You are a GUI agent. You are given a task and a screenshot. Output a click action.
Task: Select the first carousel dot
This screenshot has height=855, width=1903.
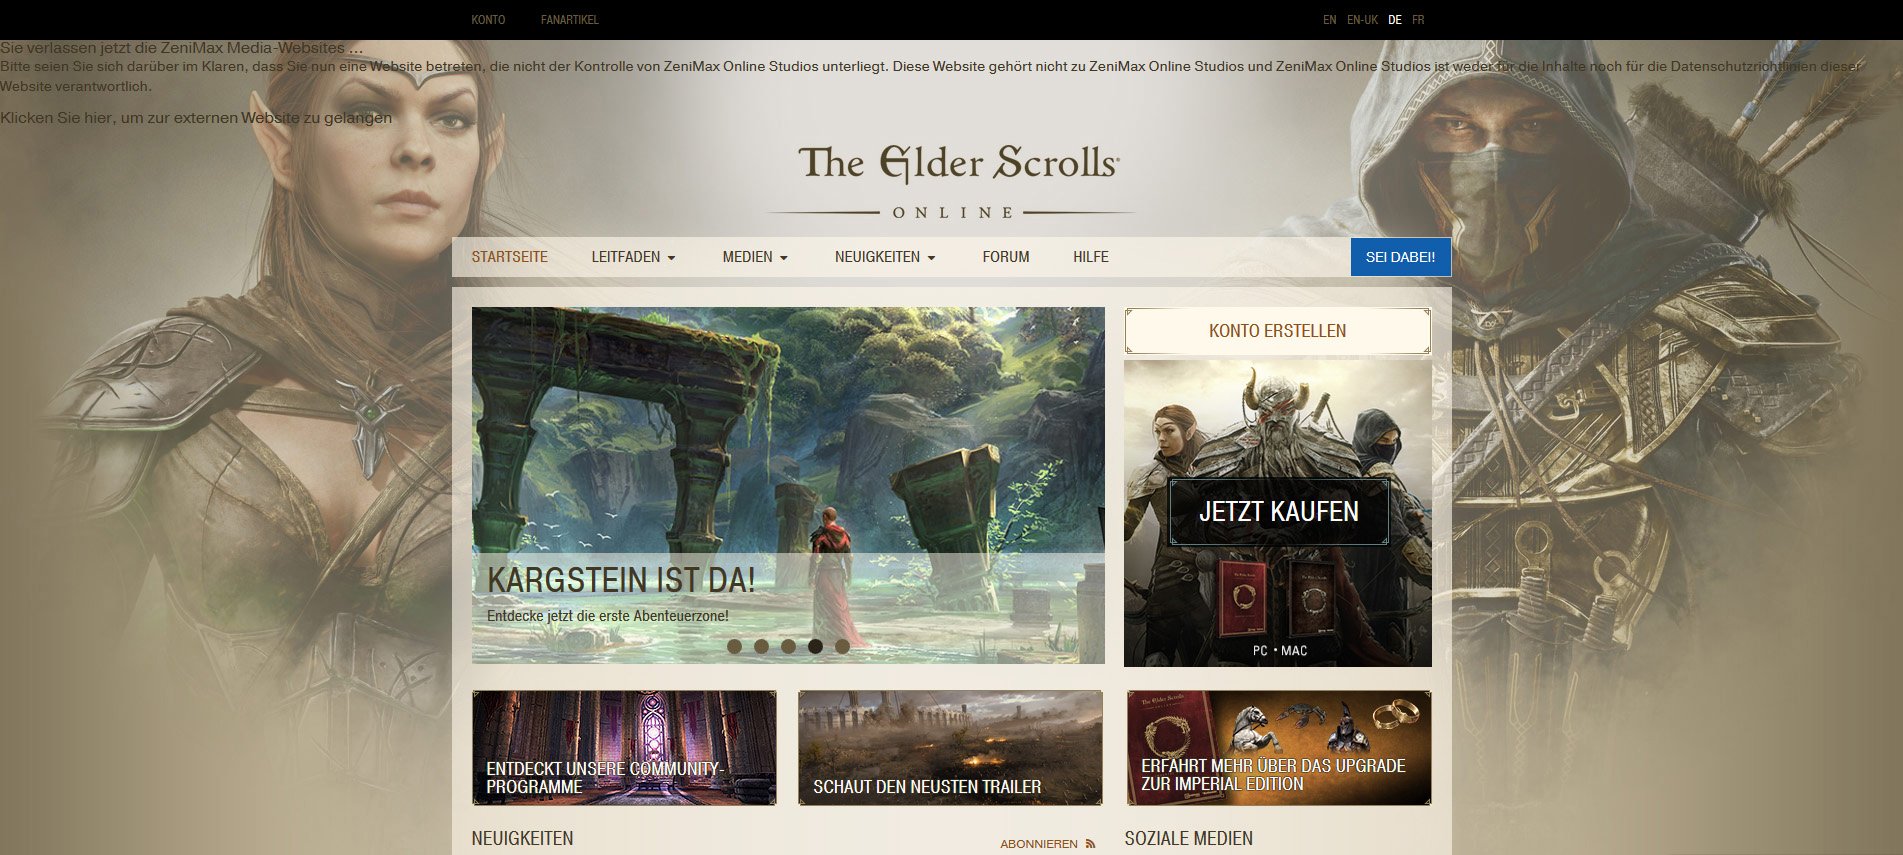click(735, 646)
